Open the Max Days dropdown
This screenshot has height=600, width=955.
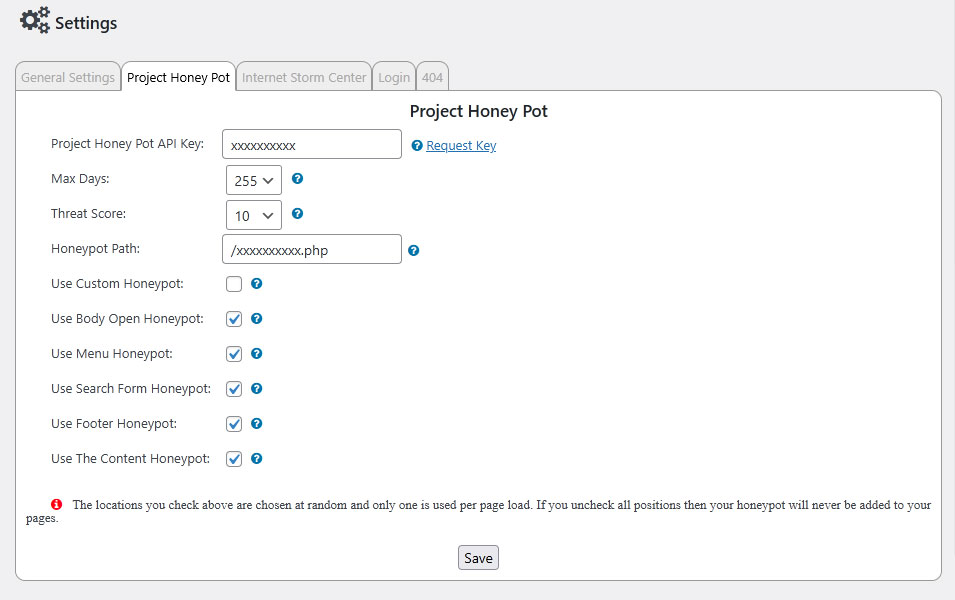(x=253, y=180)
